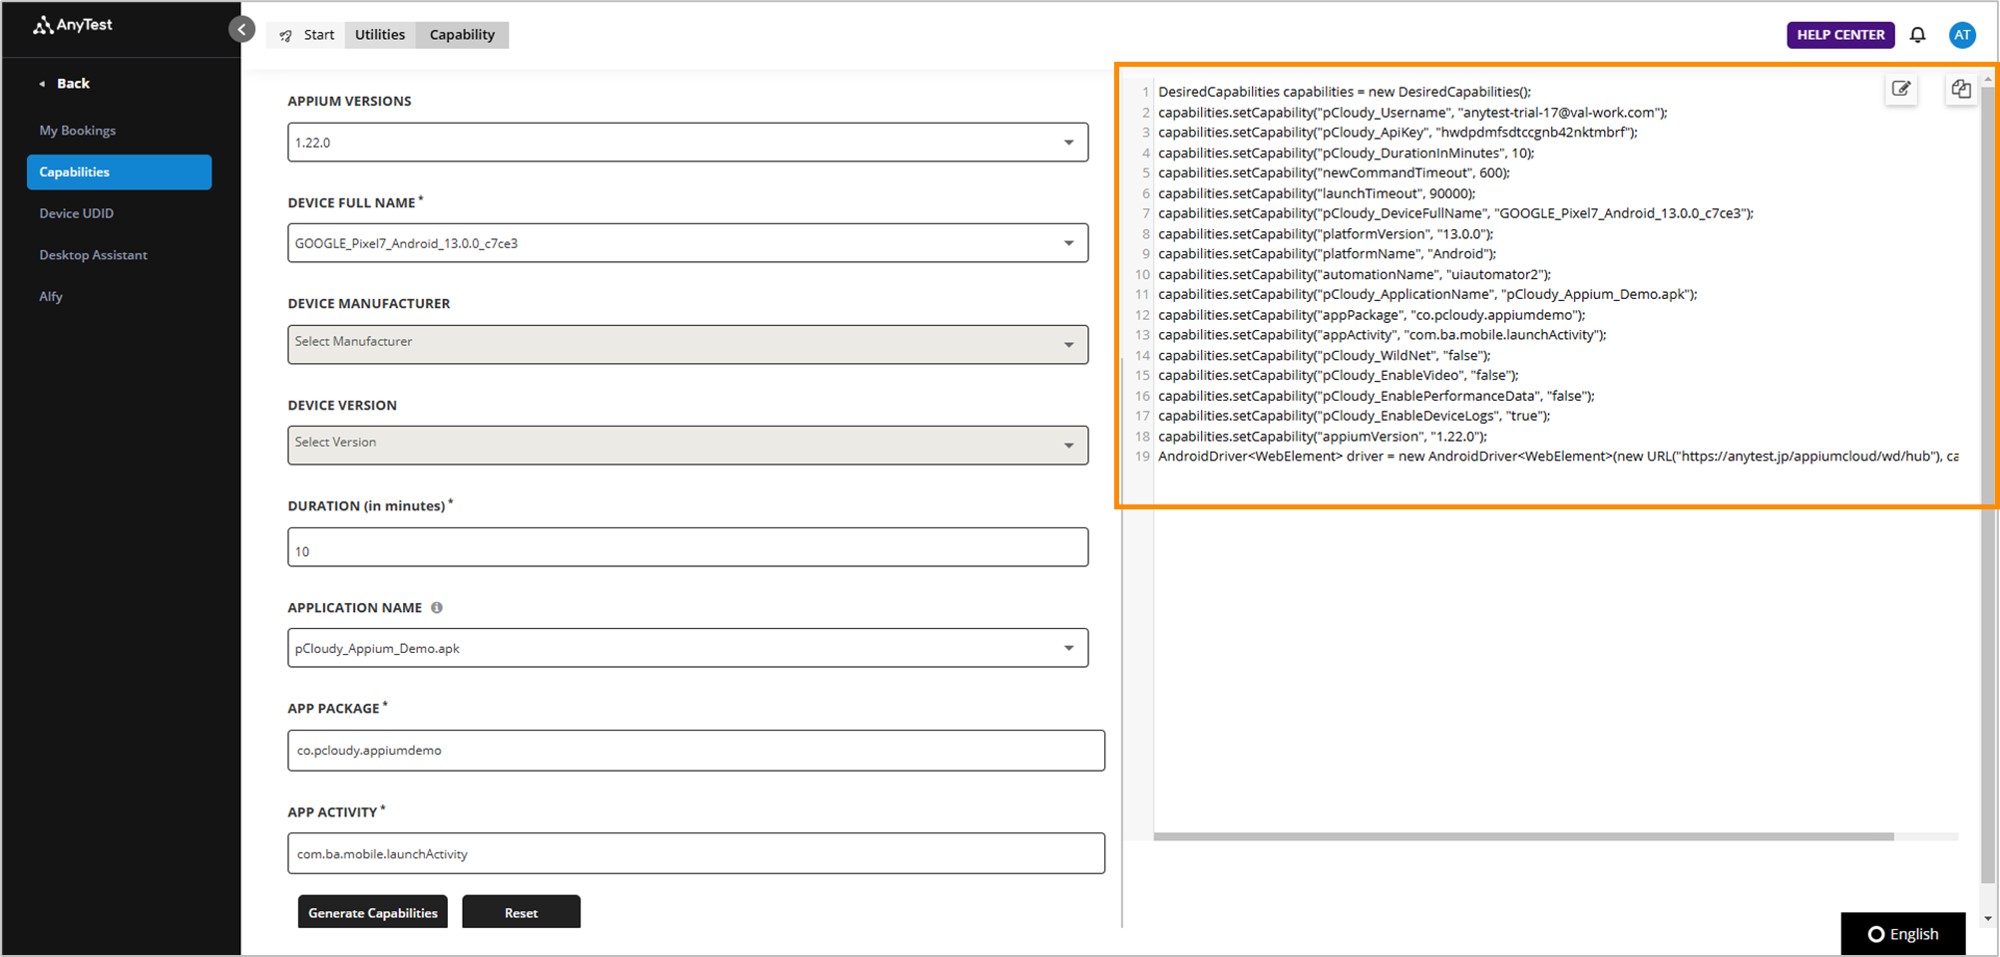Click the DesiredCapabilities declaration line

pos(1344,92)
